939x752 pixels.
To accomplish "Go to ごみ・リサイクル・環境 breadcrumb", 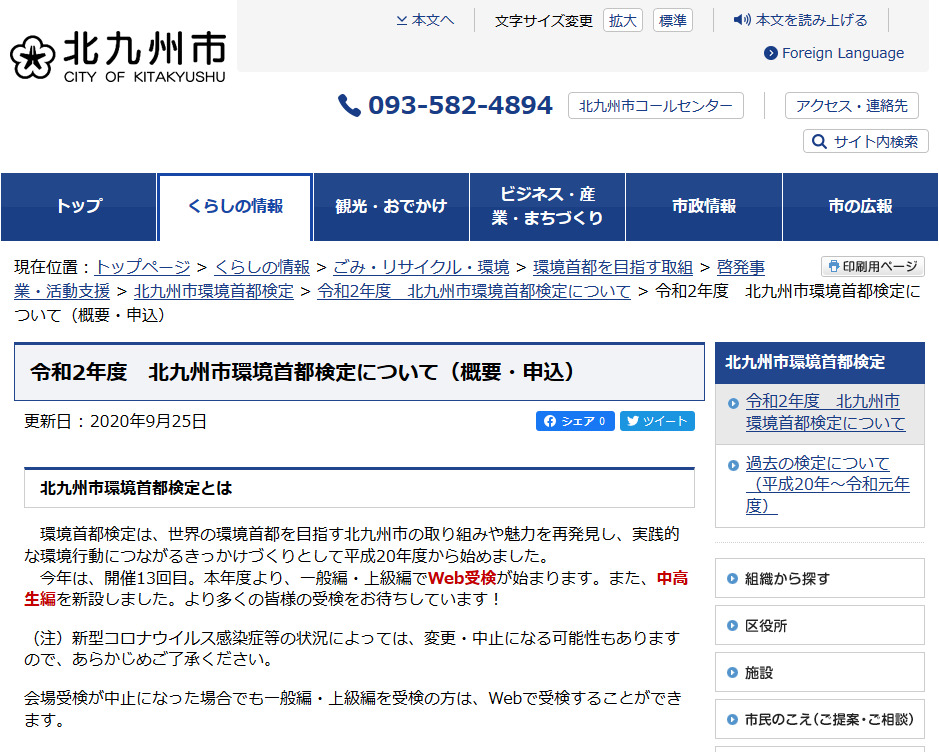I will point(421,267).
